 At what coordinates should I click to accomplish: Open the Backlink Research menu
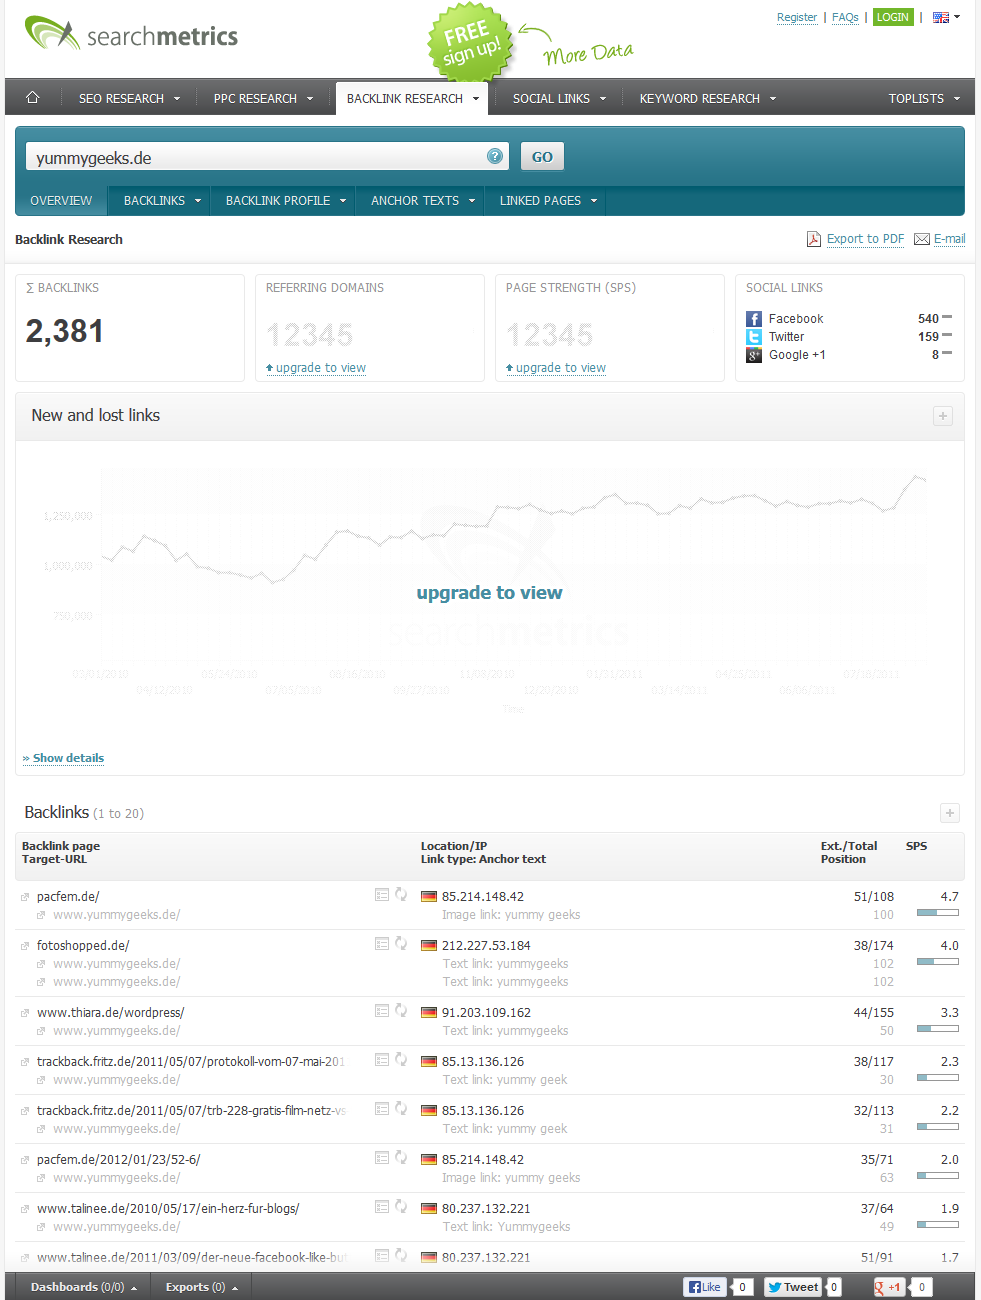click(x=412, y=98)
